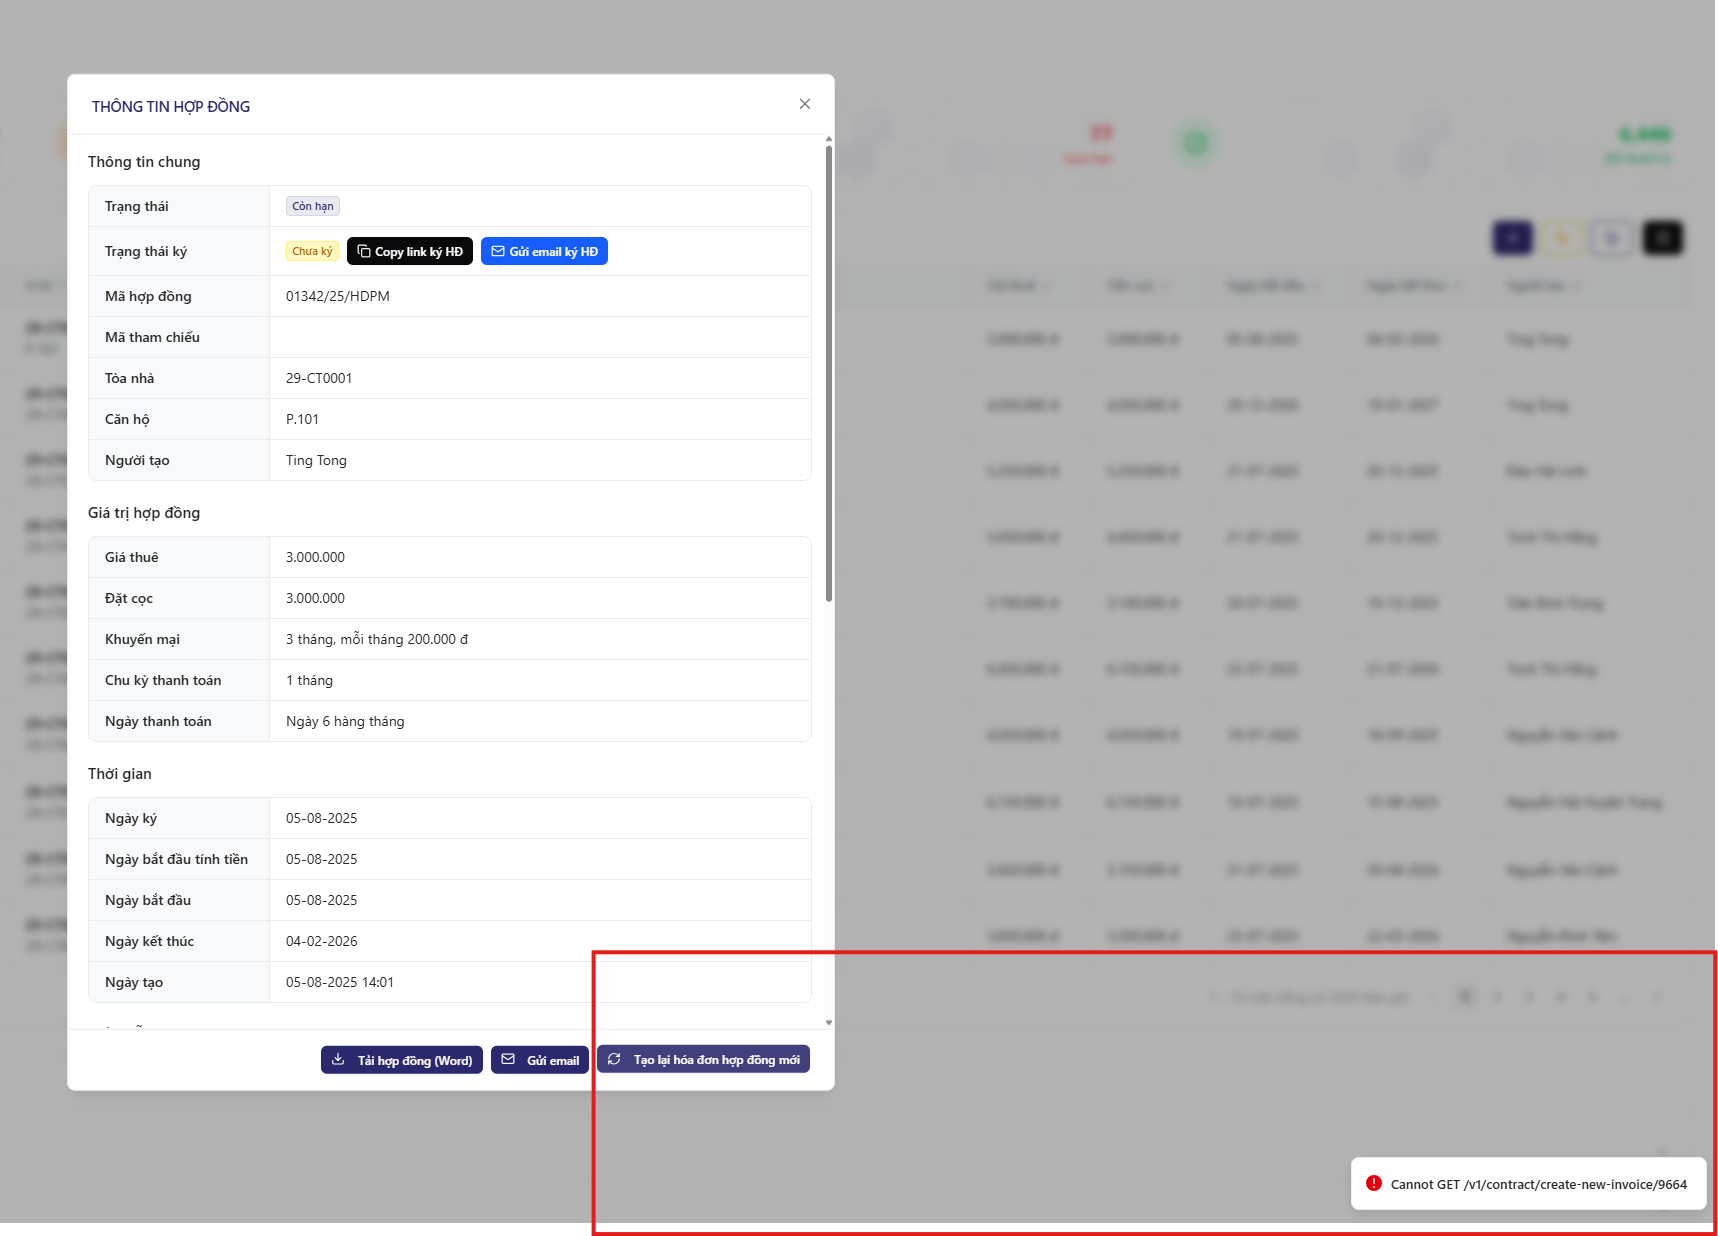This screenshot has width=1718, height=1236.
Task: Download contract via Tải hợp đồng (Word)
Action: coord(401,1060)
